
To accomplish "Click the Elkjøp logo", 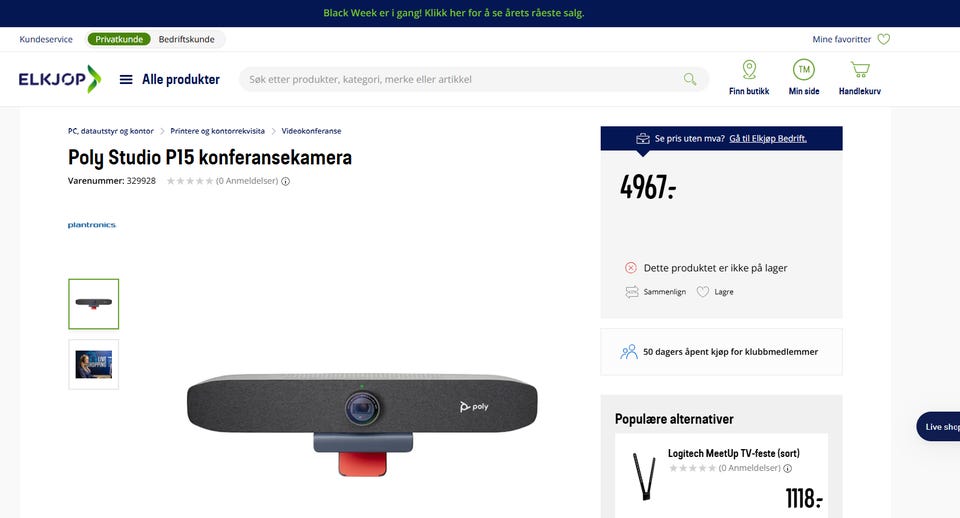I will (x=59, y=79).
